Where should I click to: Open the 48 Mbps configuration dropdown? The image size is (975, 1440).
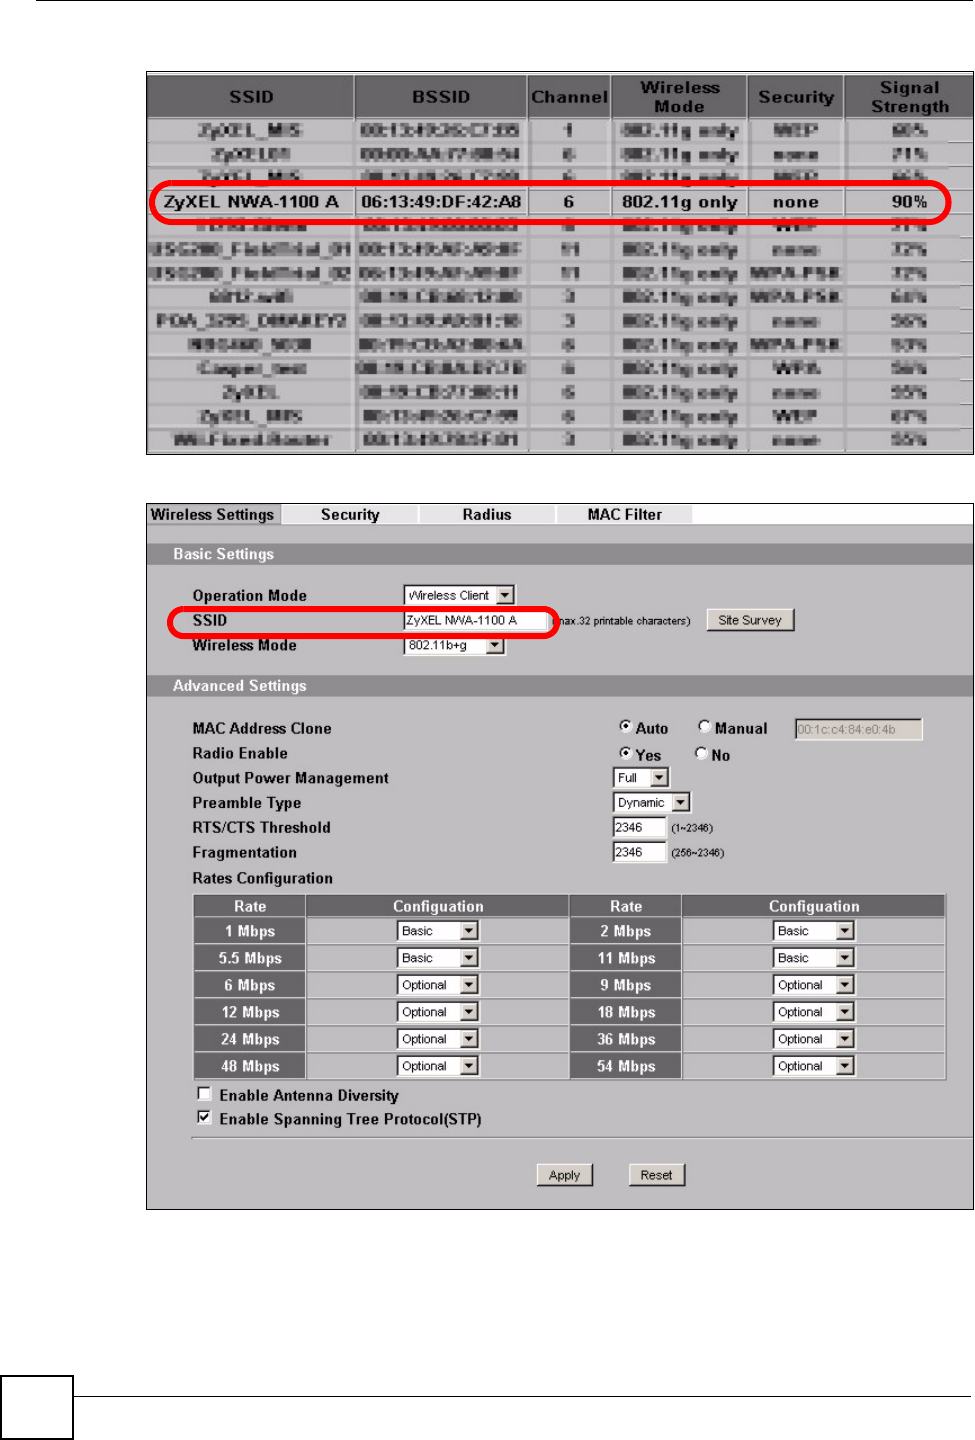pos(438,1066)
